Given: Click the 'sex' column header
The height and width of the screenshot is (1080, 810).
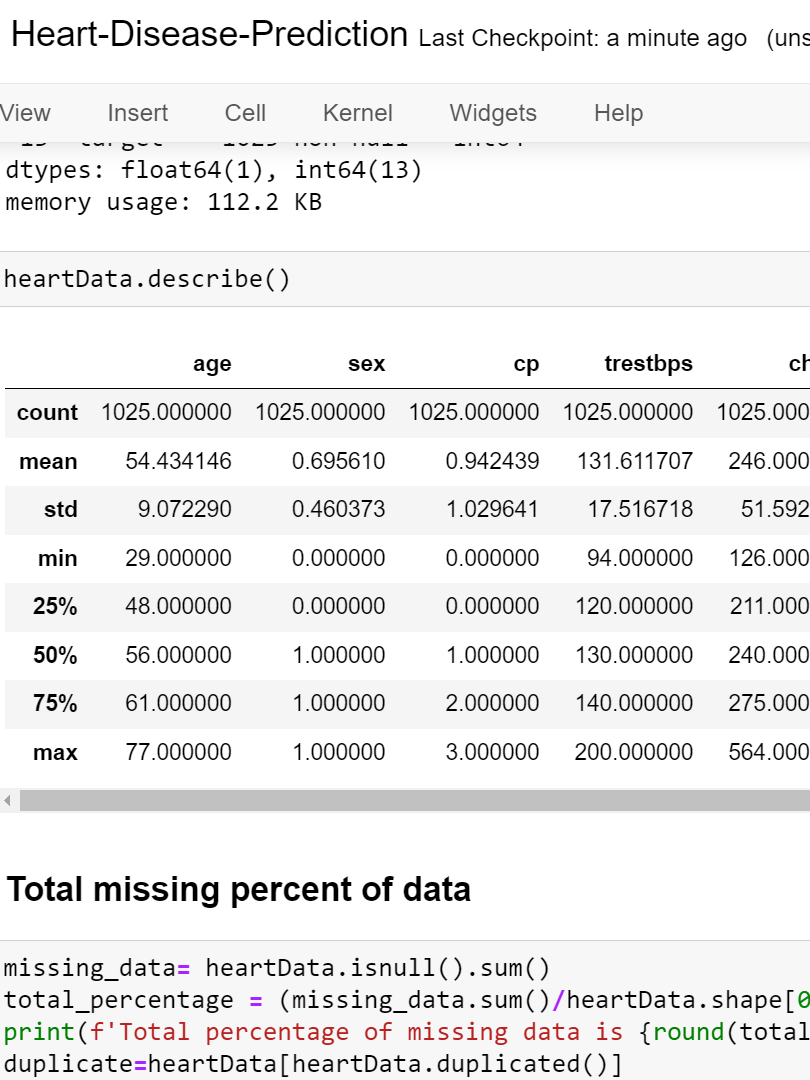Looking at the screenshot, I should click(x=366, y=364).
